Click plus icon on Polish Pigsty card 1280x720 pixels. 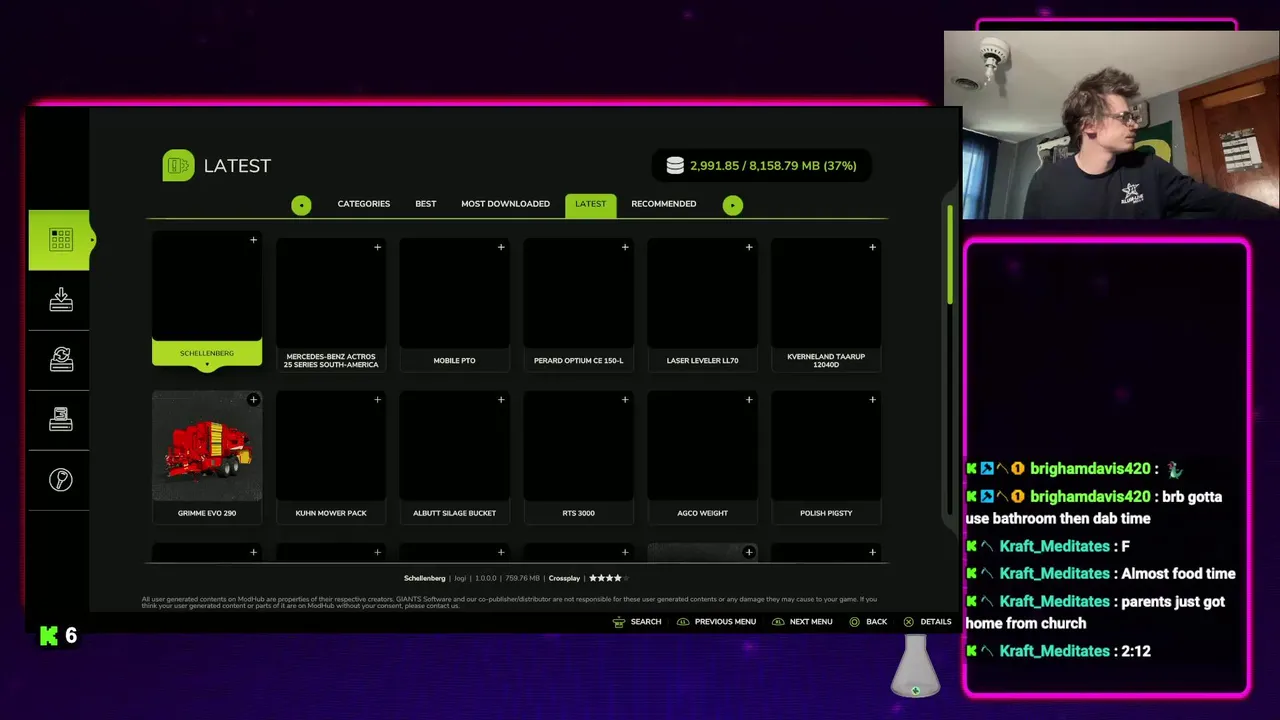pos(872,400)
